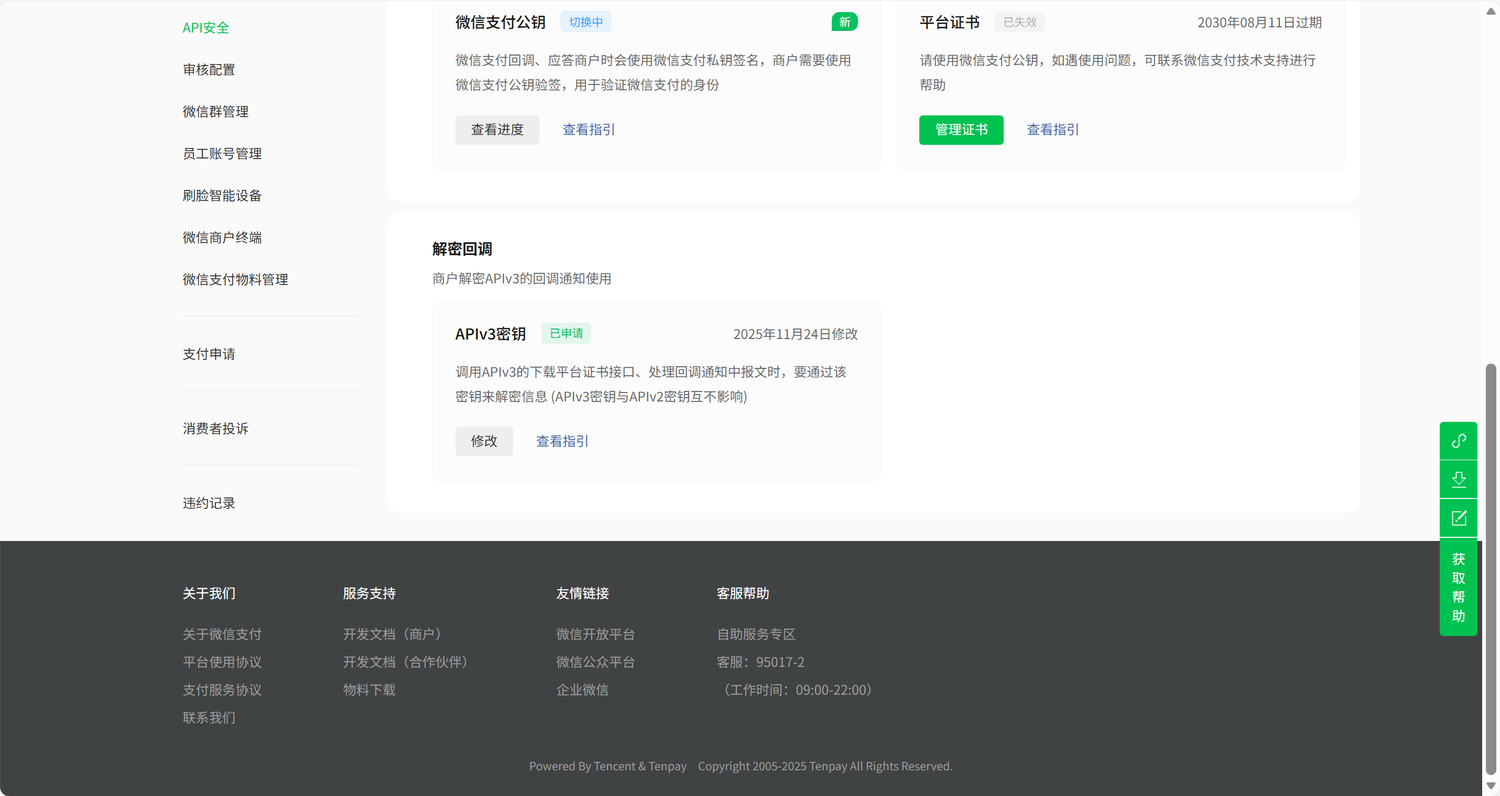Go to 微信群管理 in the sidebar
Screen dimensions: 1500x796
click(216, 112)
